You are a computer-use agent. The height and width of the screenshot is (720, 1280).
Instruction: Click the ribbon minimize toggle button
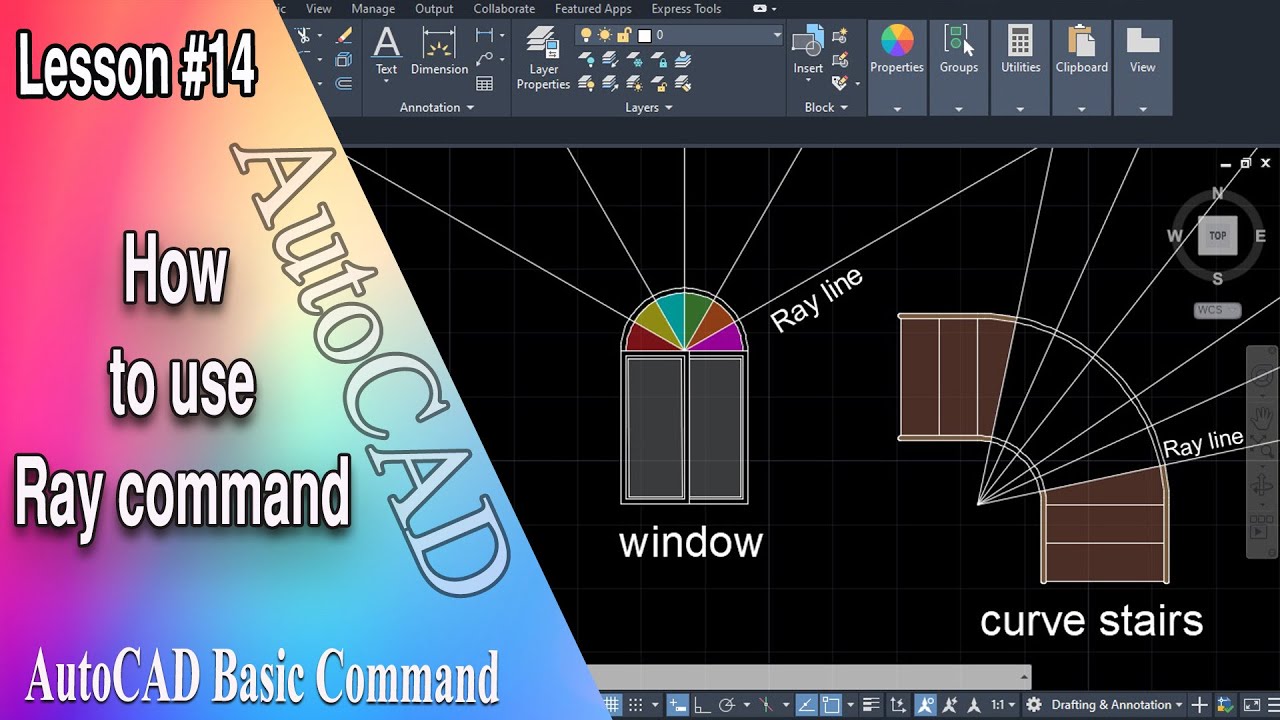coord(760,8)
